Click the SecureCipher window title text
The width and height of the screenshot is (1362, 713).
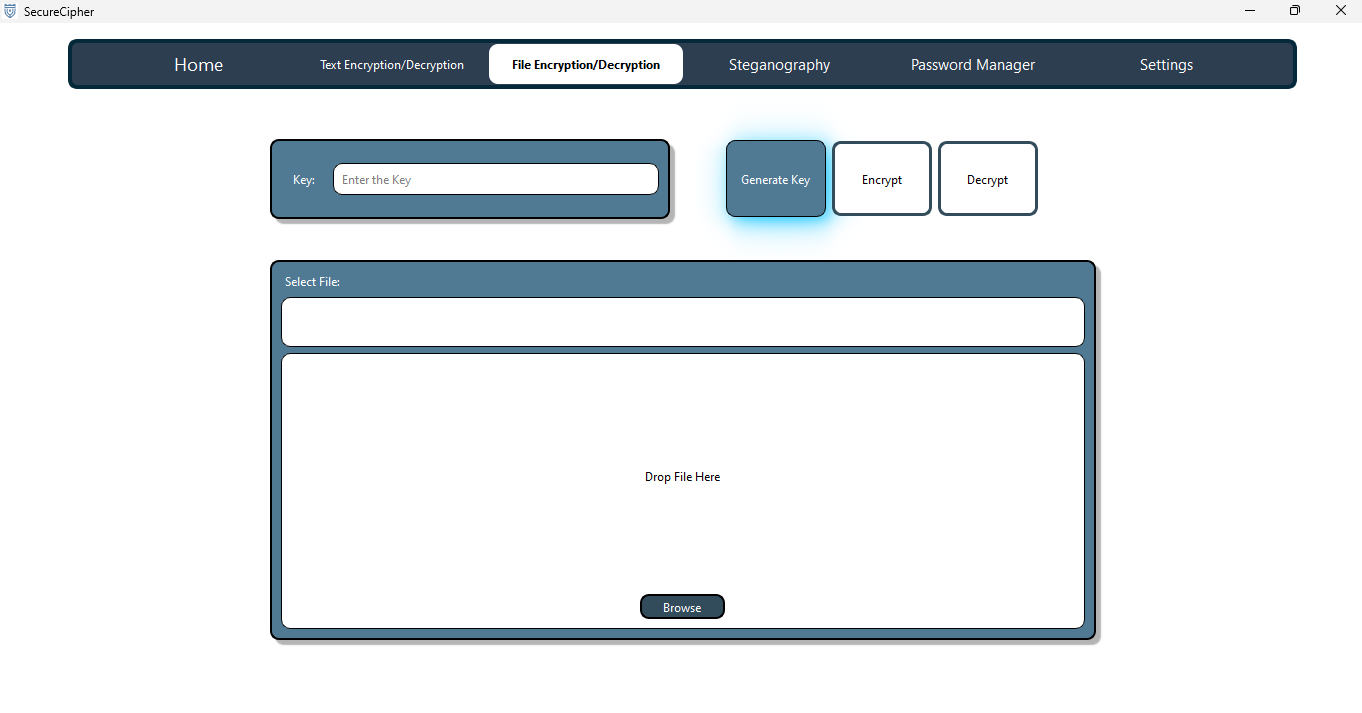pyautogui.click(x=59, y=12)
